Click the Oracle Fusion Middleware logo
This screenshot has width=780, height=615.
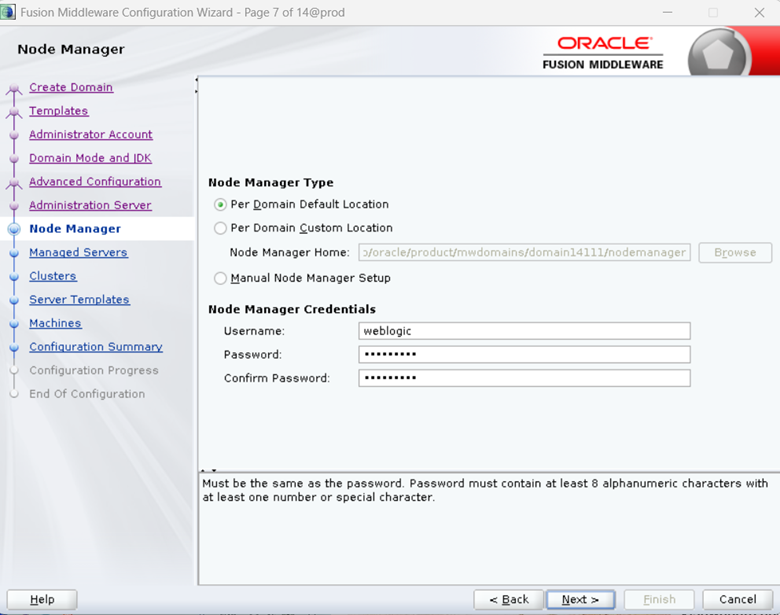(x=603, y=53)
